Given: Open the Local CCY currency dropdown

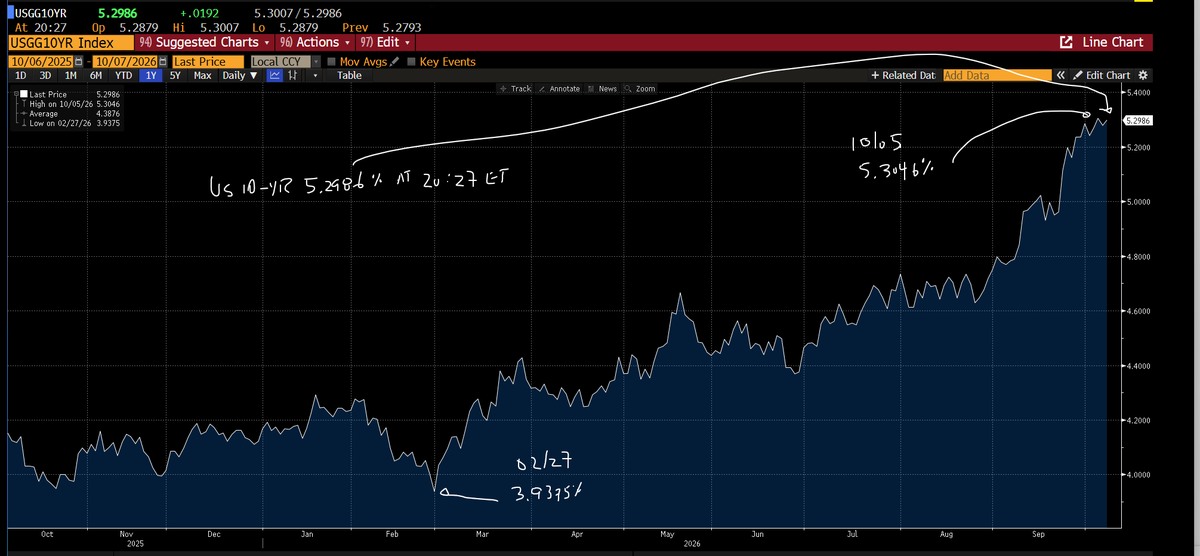Looking at the screenshot, I should click(285, 61).
